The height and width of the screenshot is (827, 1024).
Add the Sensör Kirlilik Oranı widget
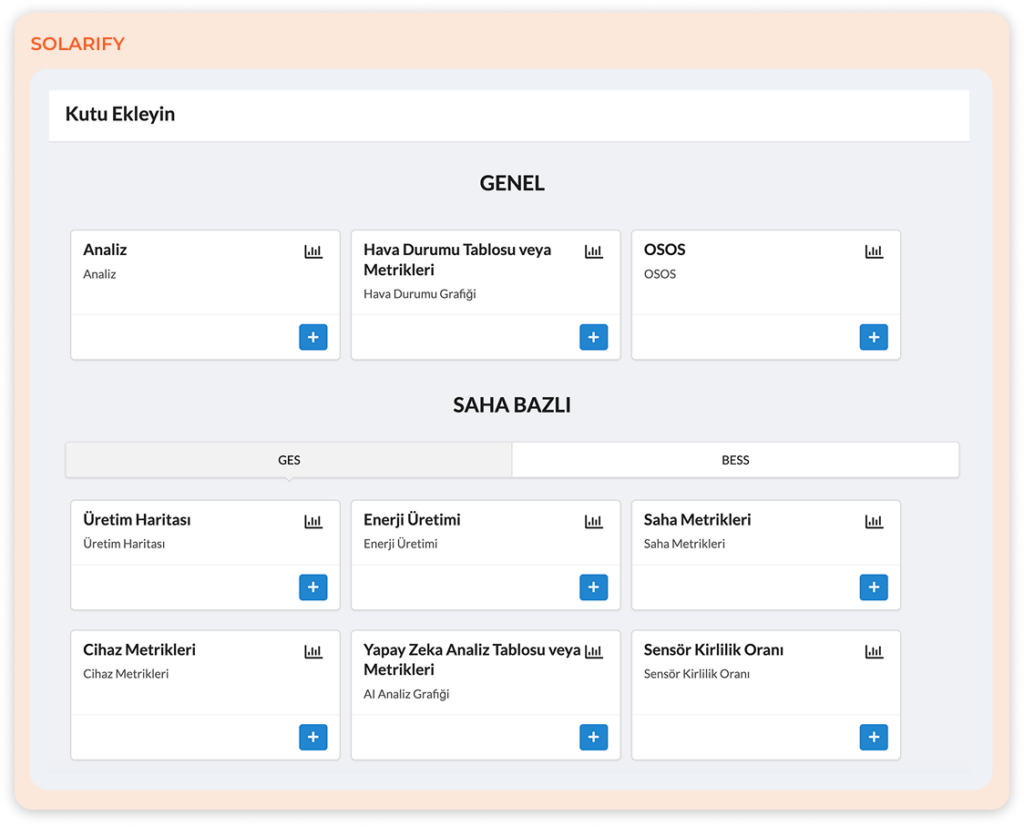(x=873, y=737)
